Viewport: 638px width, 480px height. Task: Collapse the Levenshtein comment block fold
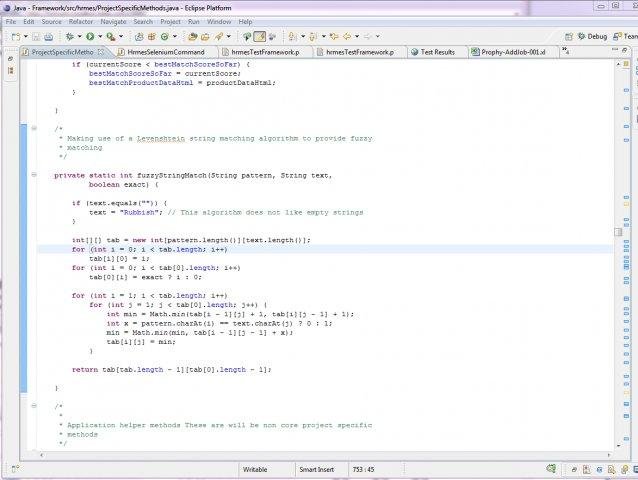pos(34,128)
